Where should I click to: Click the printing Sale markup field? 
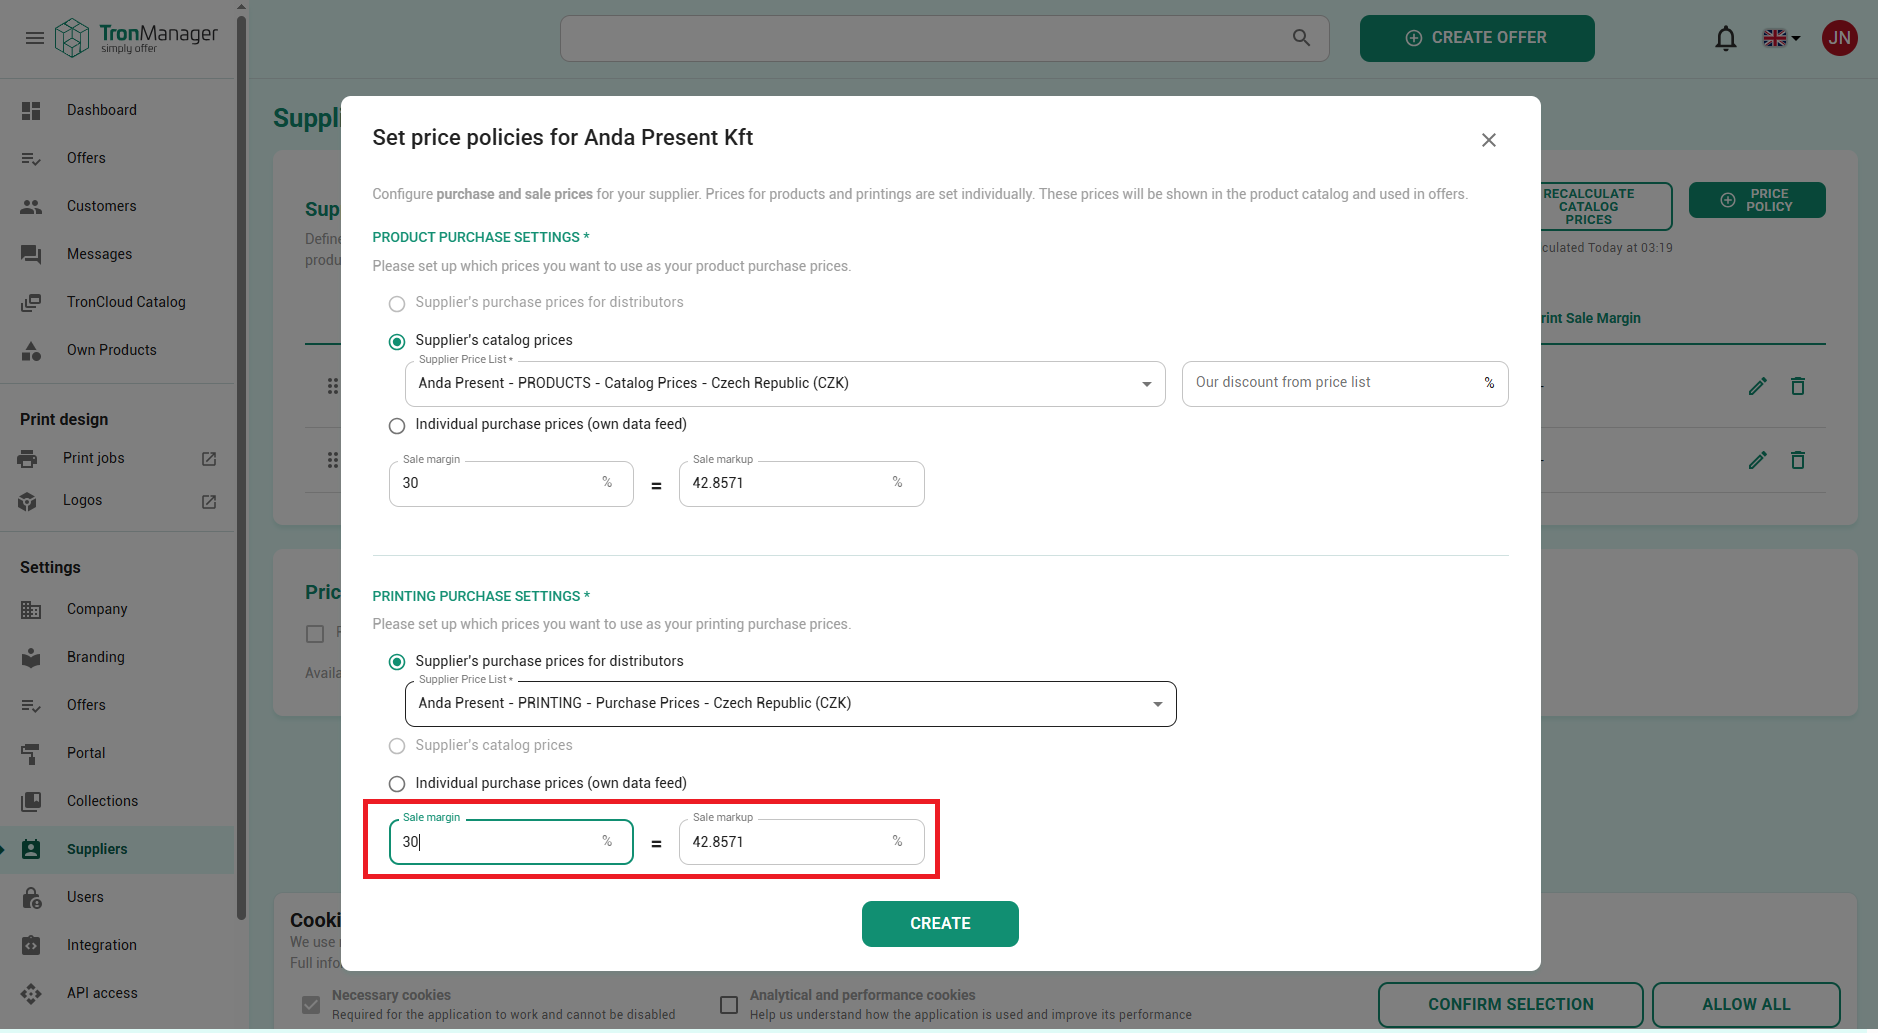pos(801,842)
